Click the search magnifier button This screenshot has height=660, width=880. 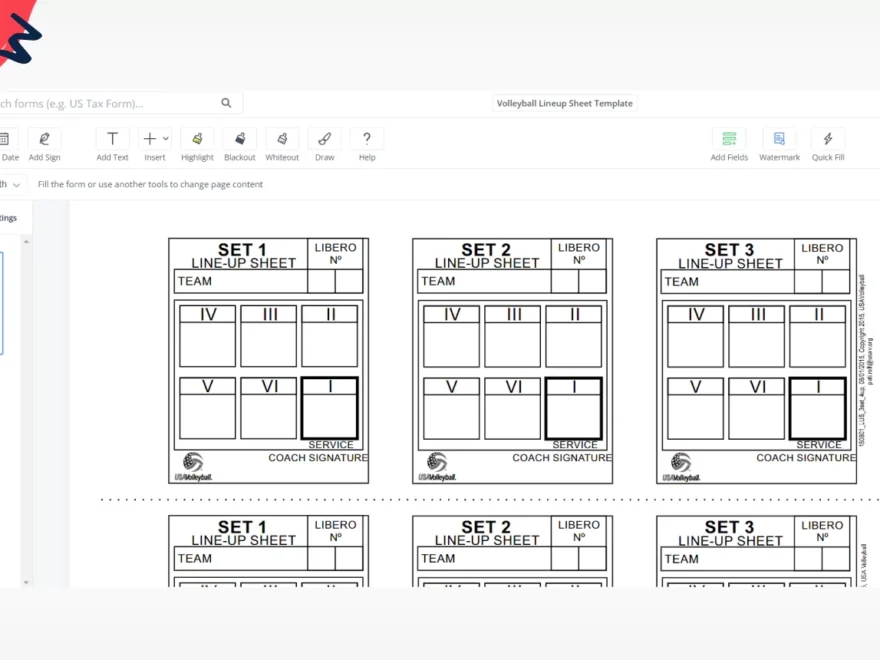[x=226, y=102]
